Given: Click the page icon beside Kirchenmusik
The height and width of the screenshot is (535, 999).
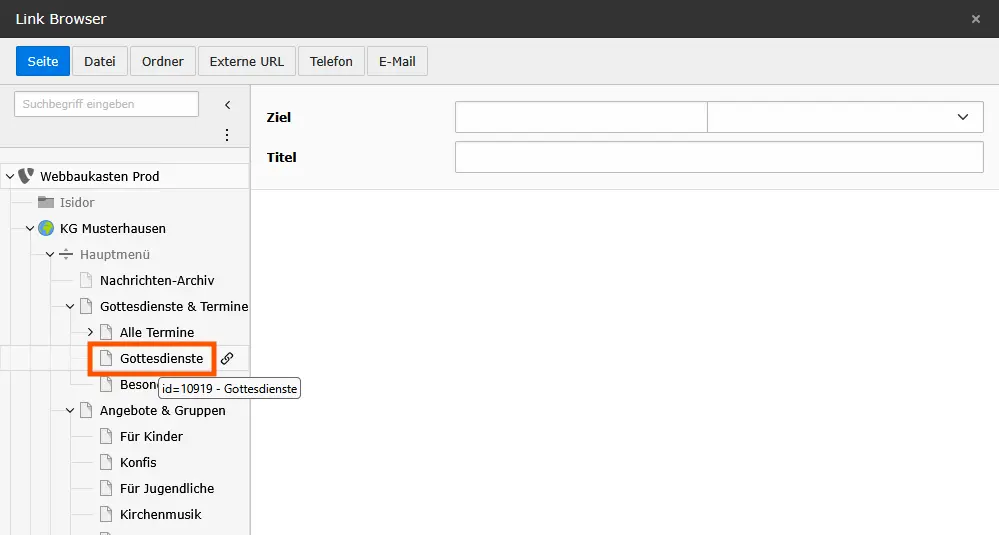Looking at the screenshot, I should [106, 514].
